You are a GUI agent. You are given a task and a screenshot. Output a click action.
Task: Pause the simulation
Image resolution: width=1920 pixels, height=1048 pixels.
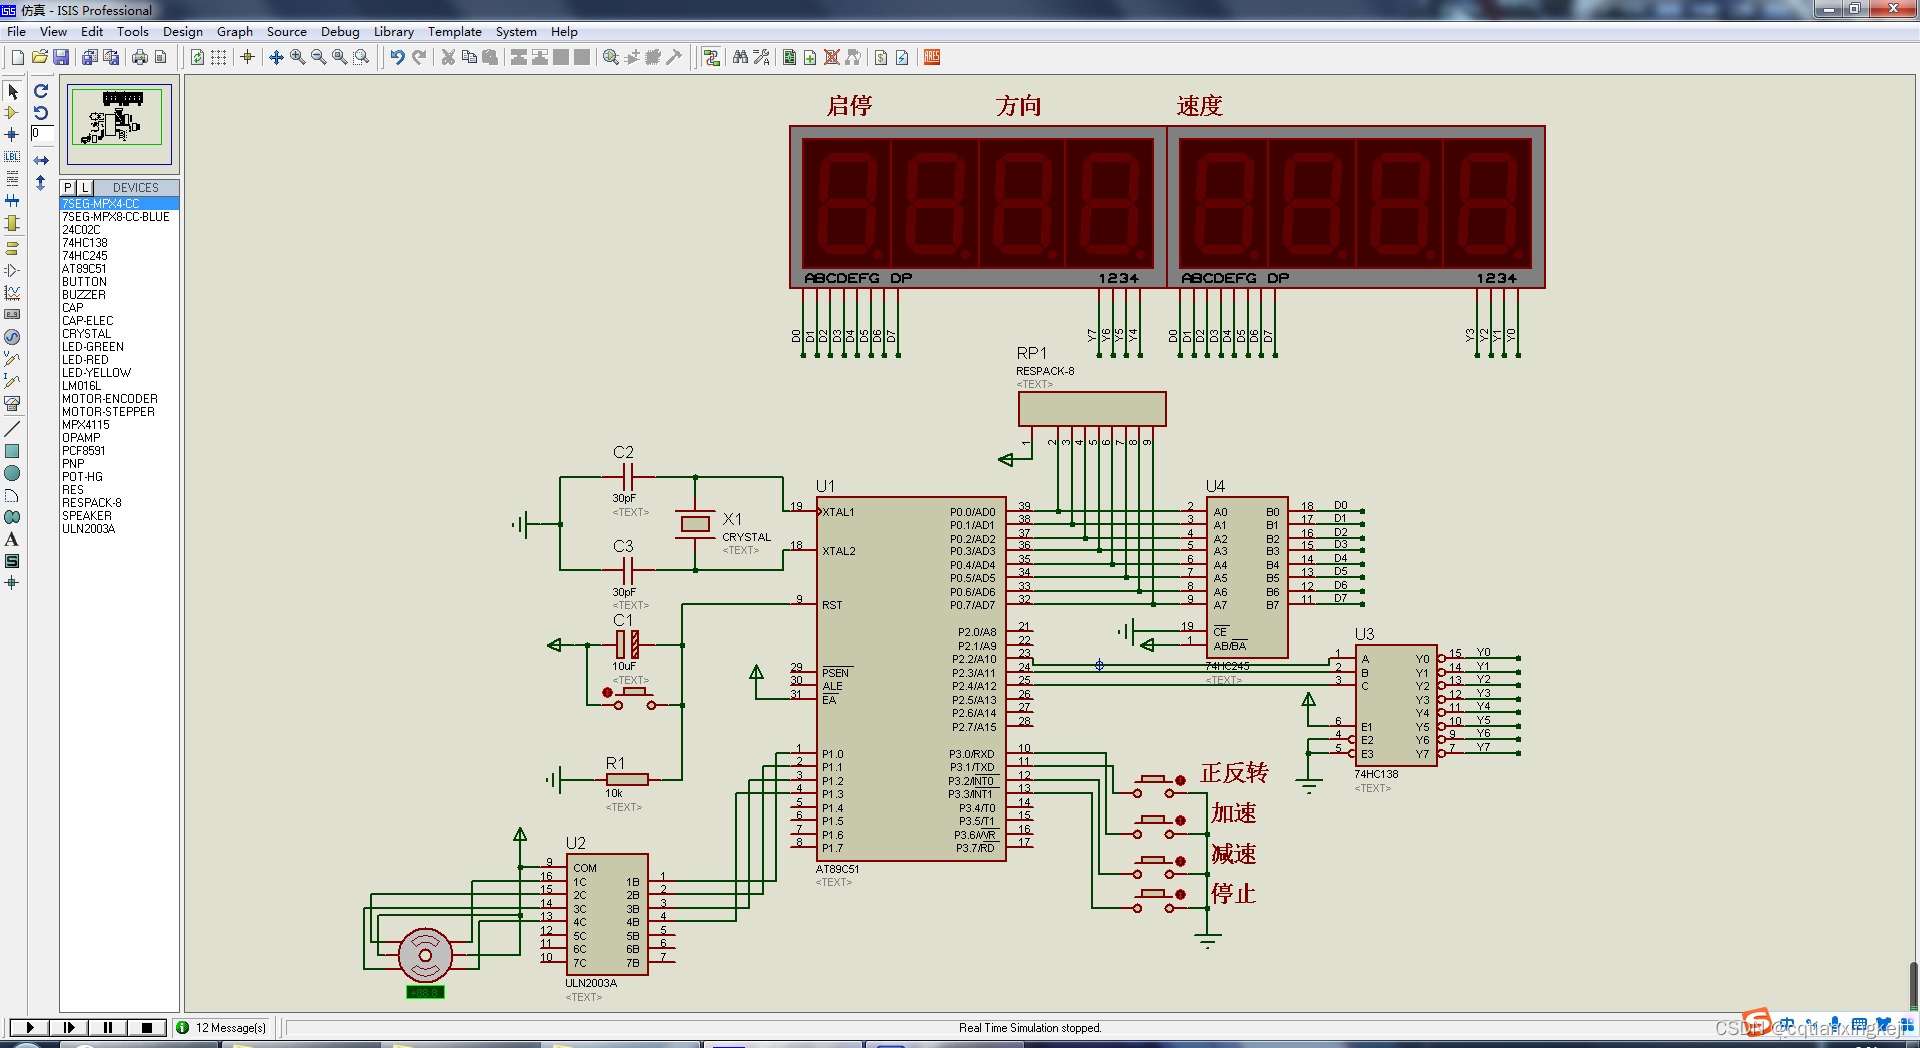(x=107, y=1027)
